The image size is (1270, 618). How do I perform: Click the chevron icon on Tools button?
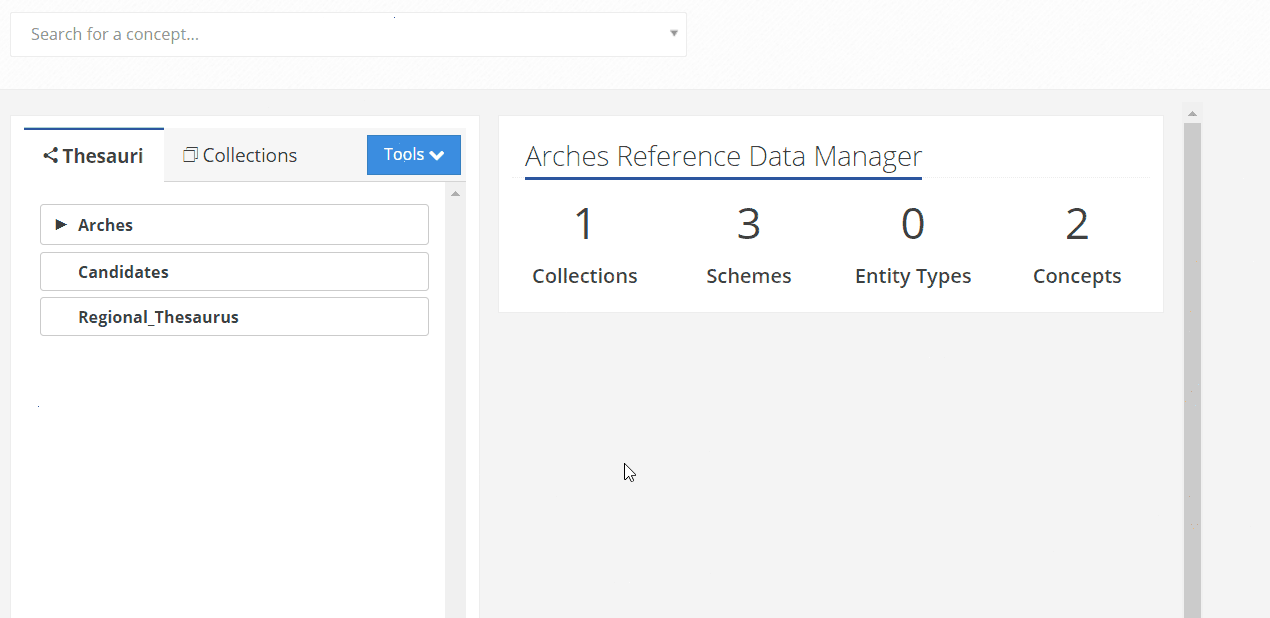point(437,155)
